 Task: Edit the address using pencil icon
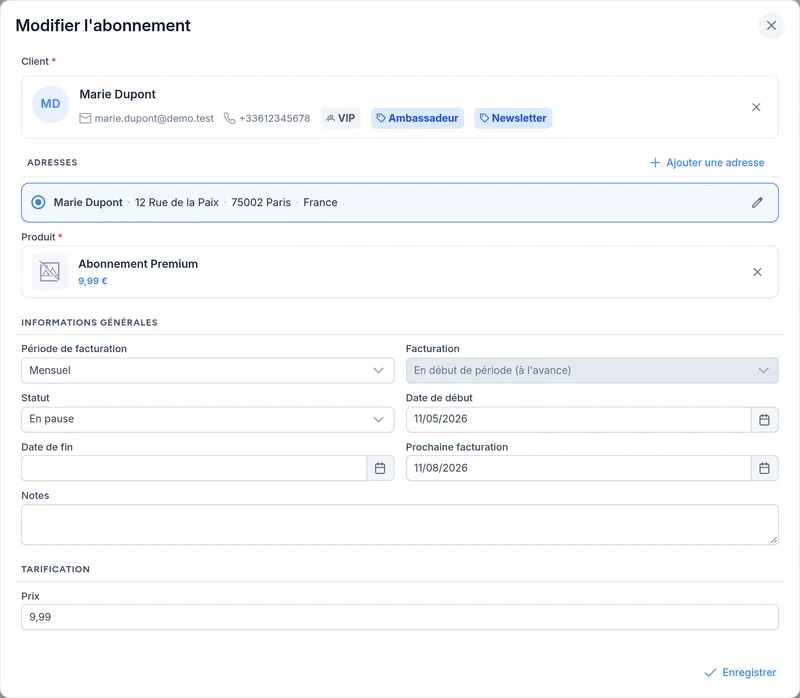click(x=757, y=203)
